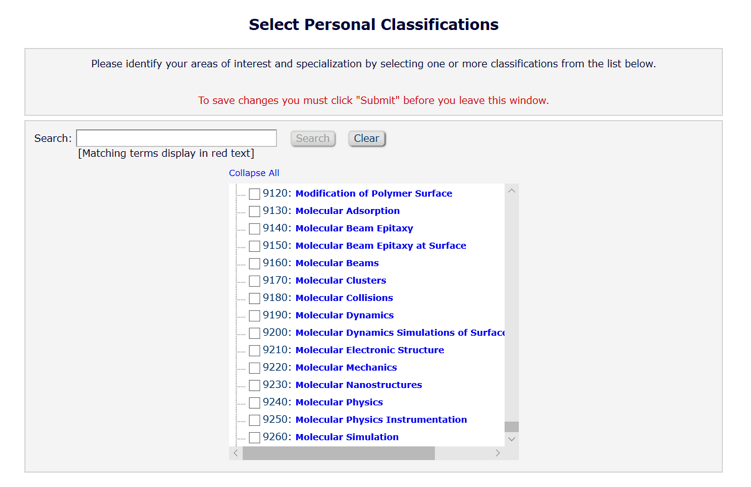This screenshot has width=751, height=487.
Task: Click the horizontal scroll right arrow
Action: click(498, 453)
